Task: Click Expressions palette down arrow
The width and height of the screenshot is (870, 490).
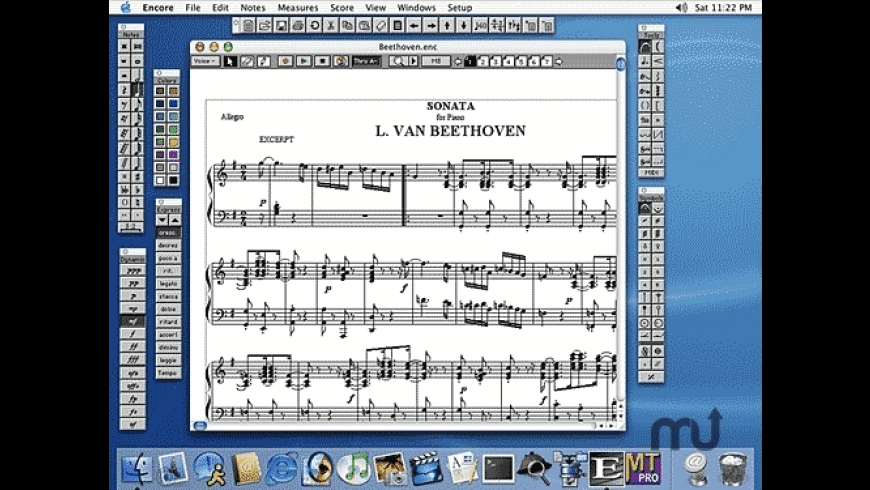Action: pos(162,220)
